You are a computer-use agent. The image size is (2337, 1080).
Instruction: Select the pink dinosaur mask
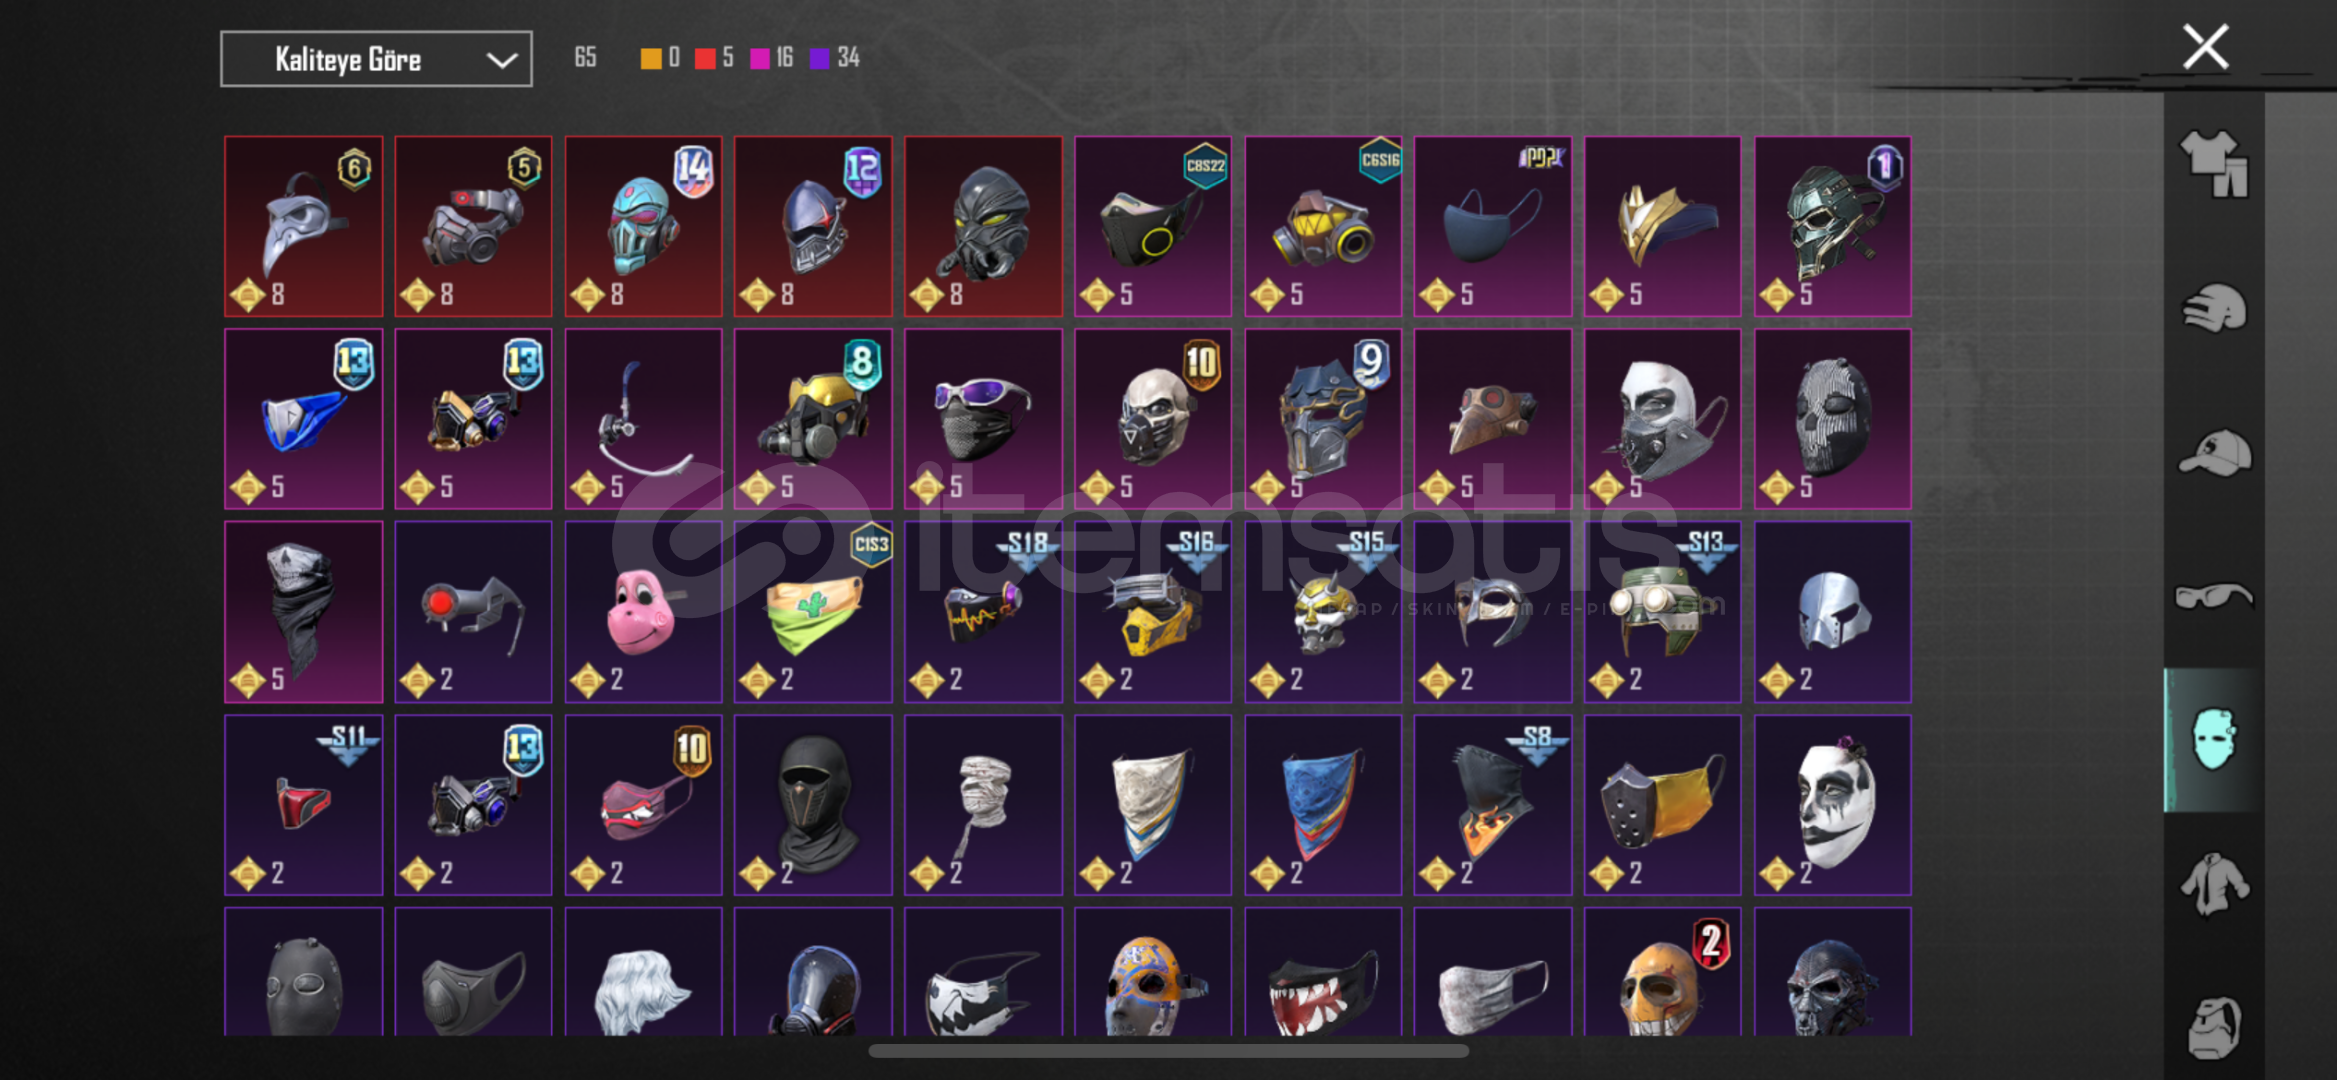pyautogui.click(x=644, y=612)
